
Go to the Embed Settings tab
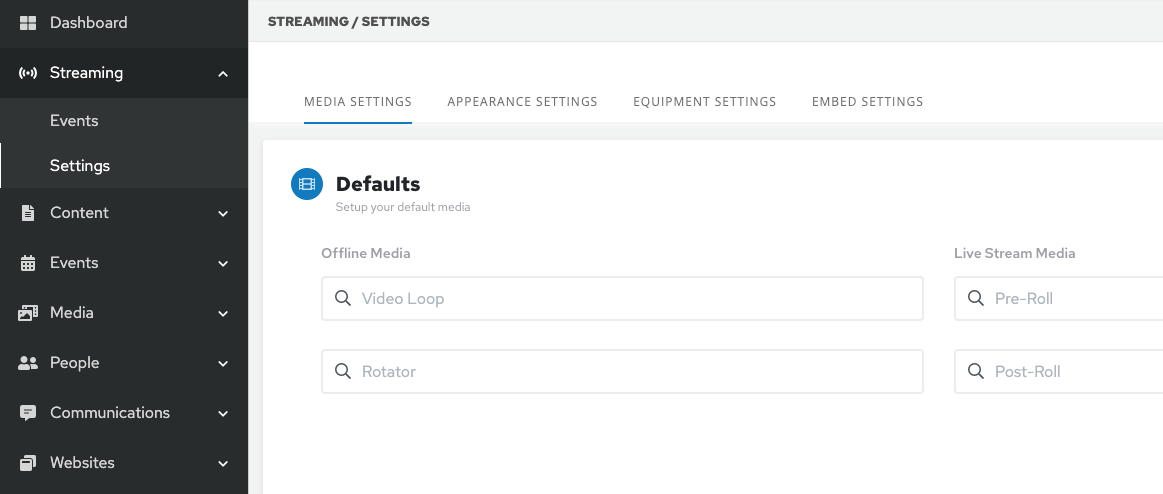(867, 102)
